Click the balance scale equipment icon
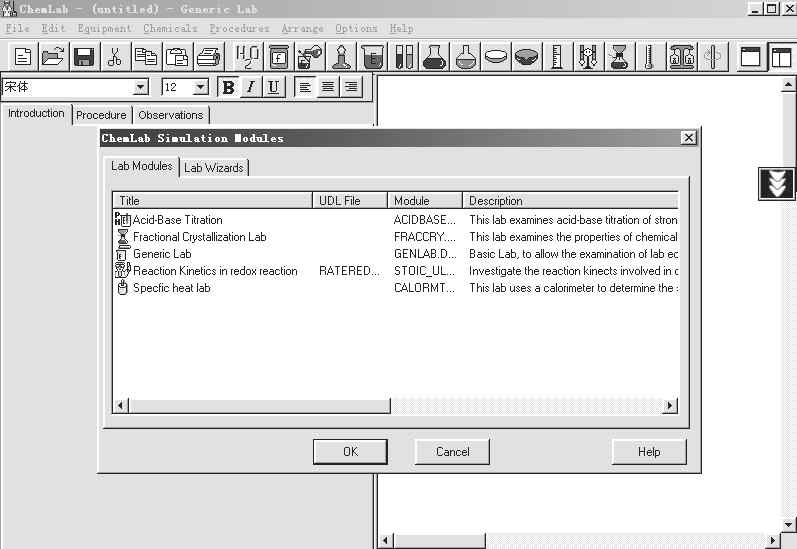Viewport: 797px width, 549px height. click(x=682, y=57)
